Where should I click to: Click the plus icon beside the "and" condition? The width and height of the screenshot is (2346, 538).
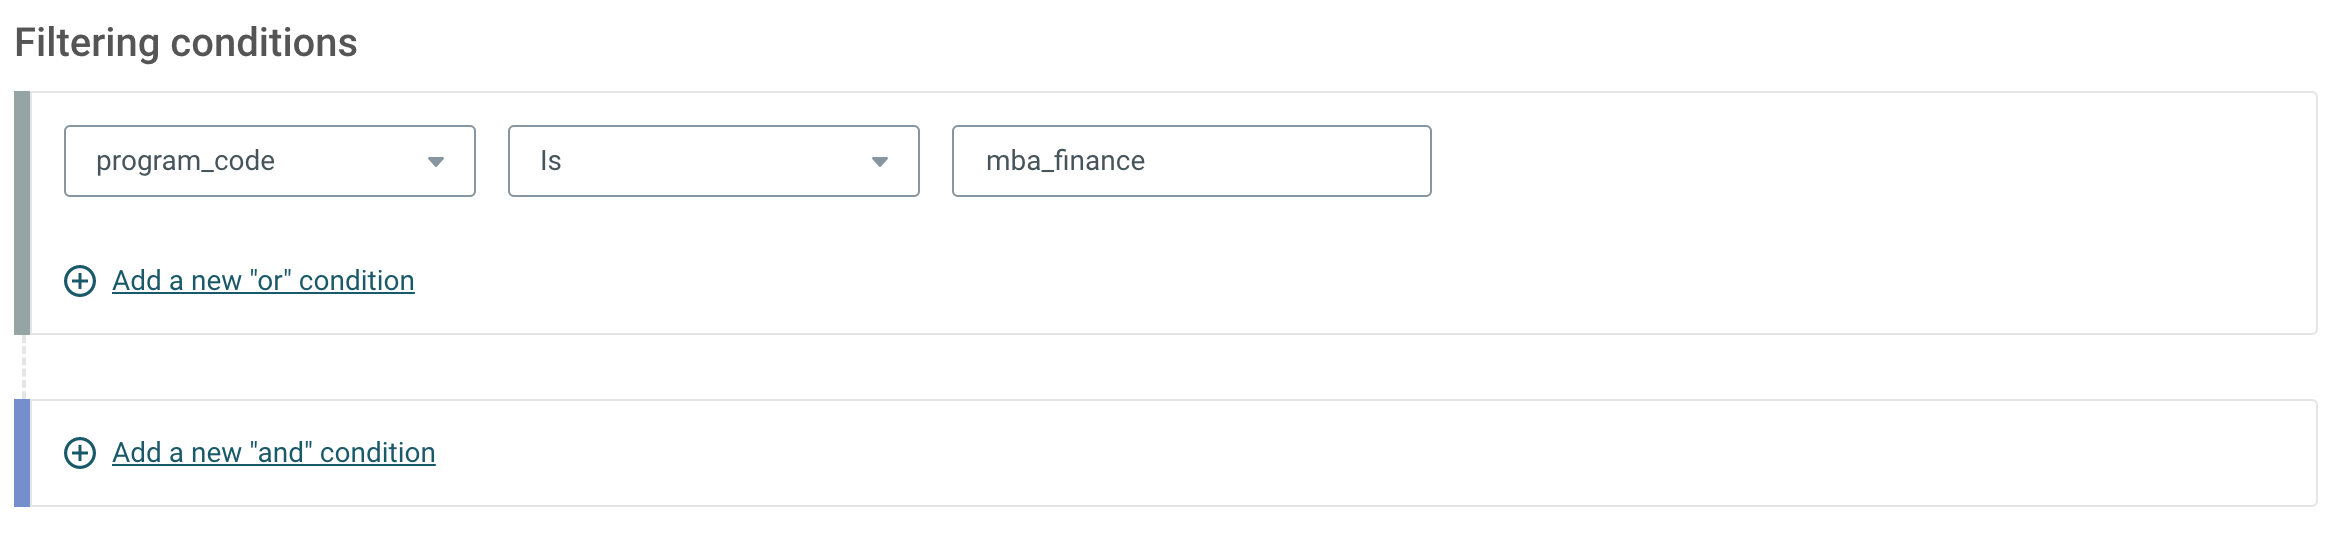80,453
